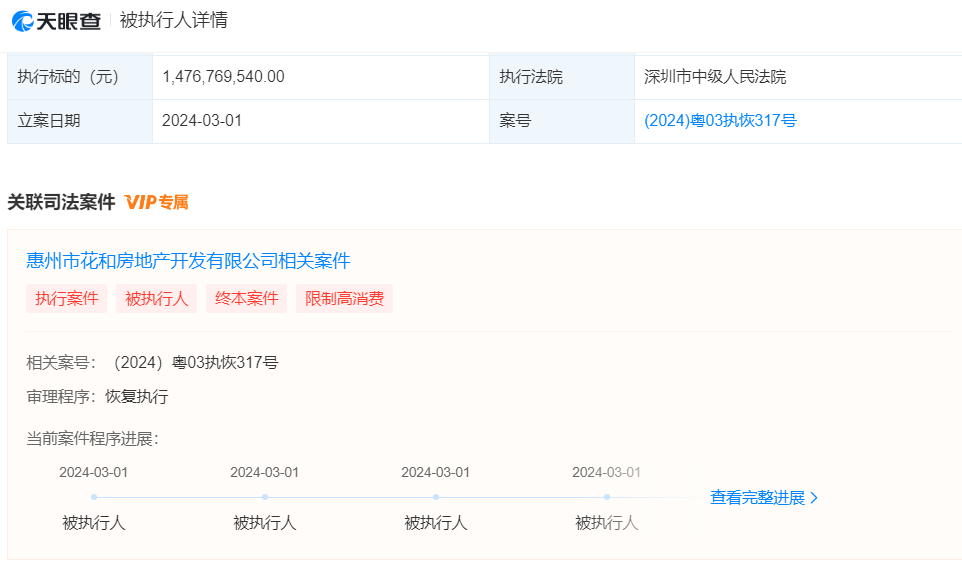
Task: Open case number link (2024)粤03执恢317号 in table
Action: (720, 121)
